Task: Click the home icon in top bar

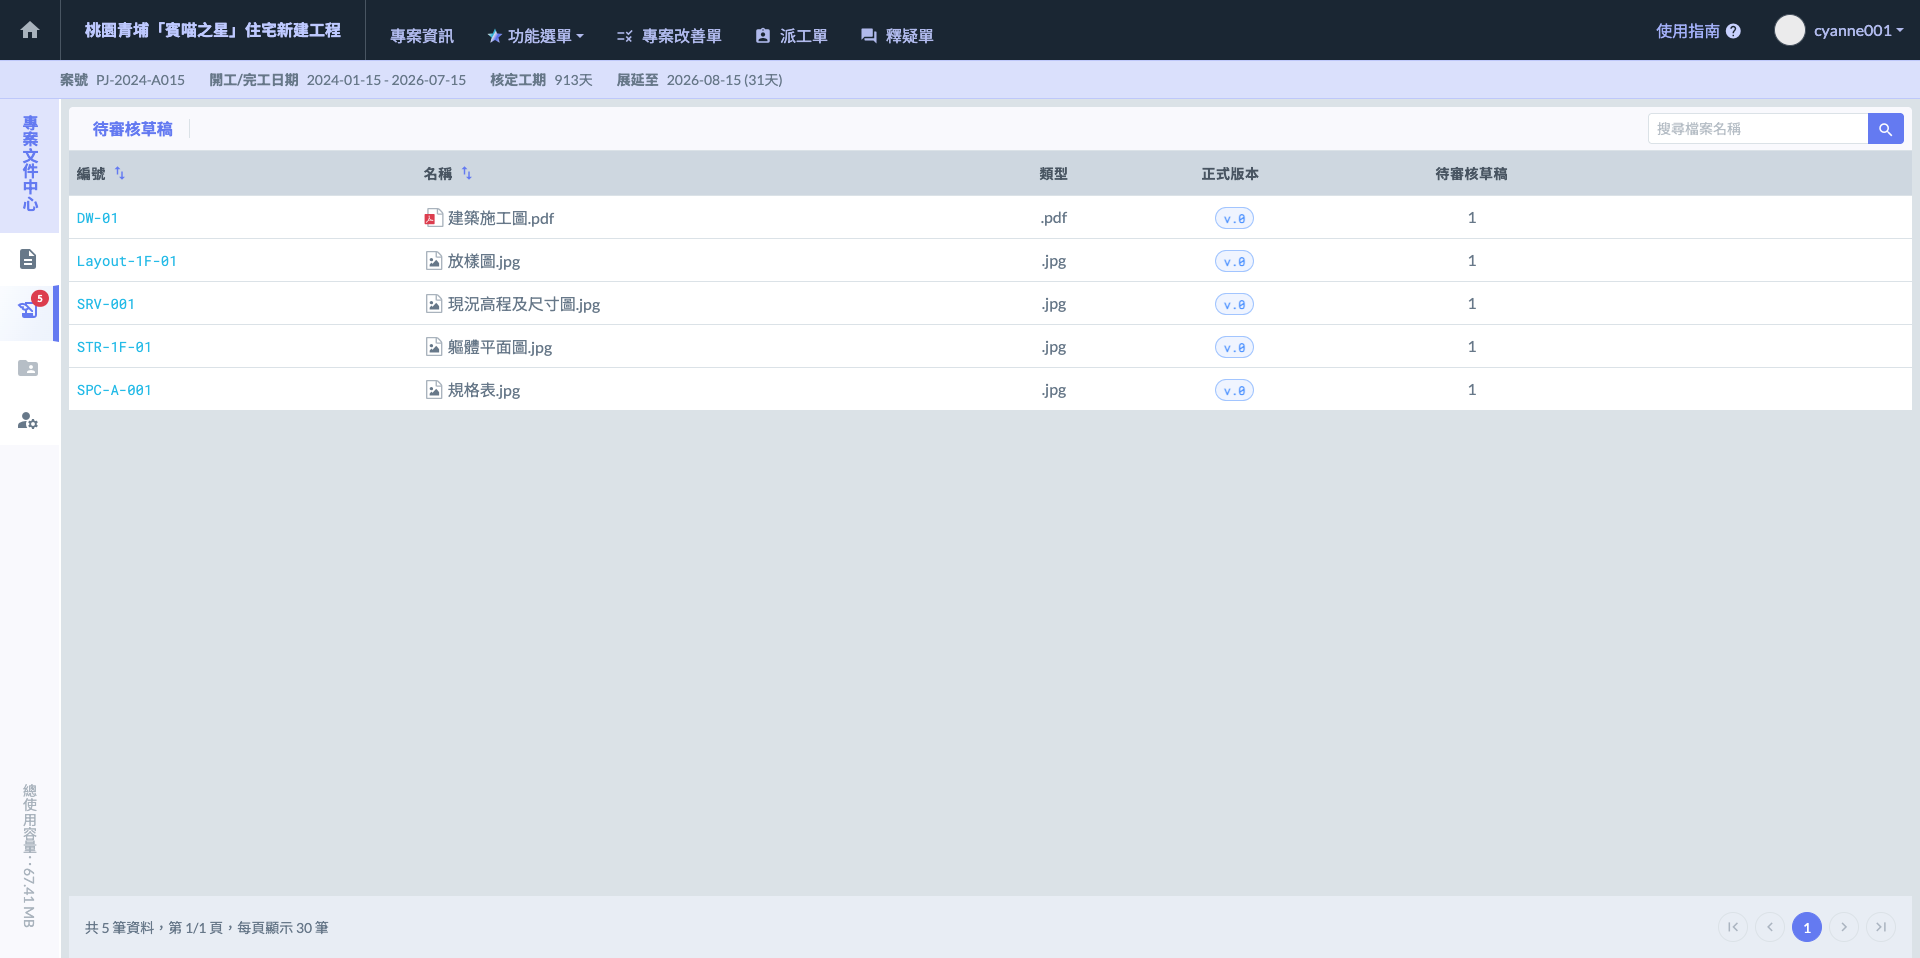Action: click(30, 30)
